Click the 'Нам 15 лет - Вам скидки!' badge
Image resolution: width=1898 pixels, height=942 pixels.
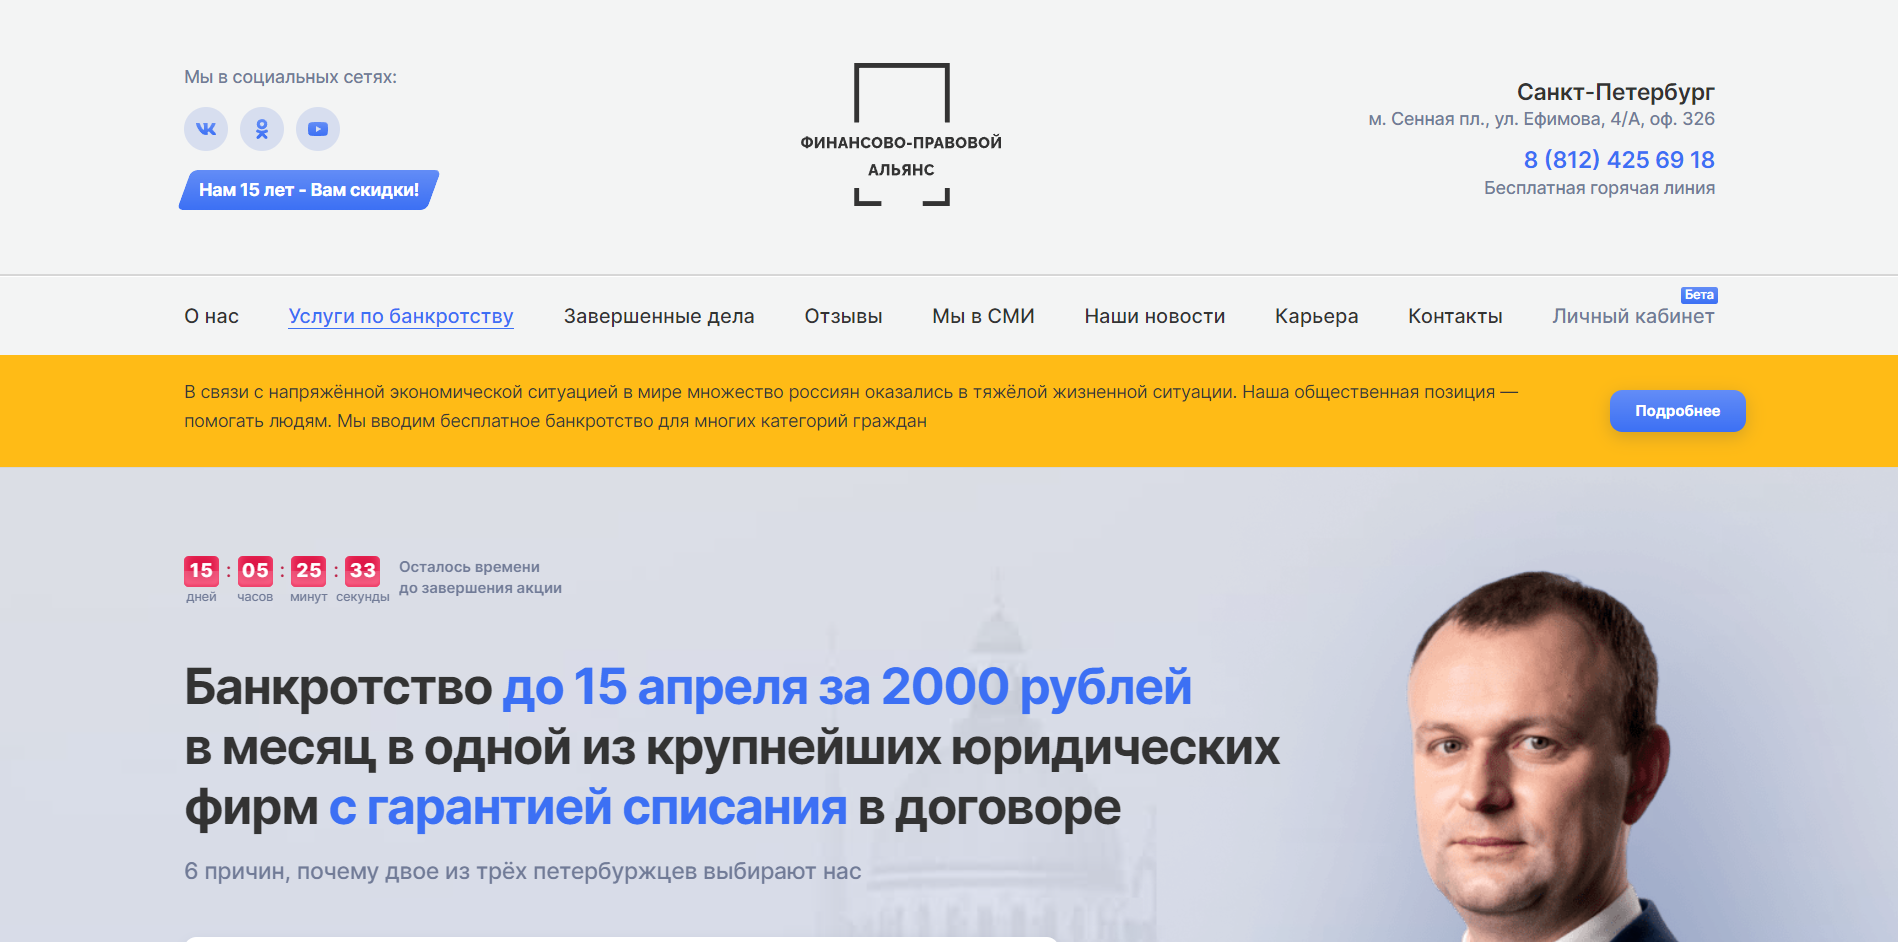(309, 190)
